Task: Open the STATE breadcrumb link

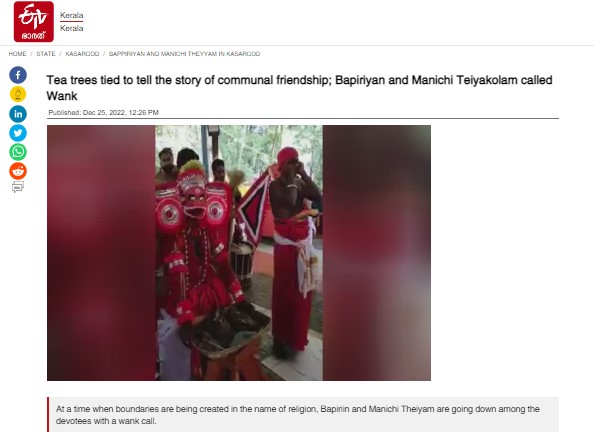Action: [46, 54]
